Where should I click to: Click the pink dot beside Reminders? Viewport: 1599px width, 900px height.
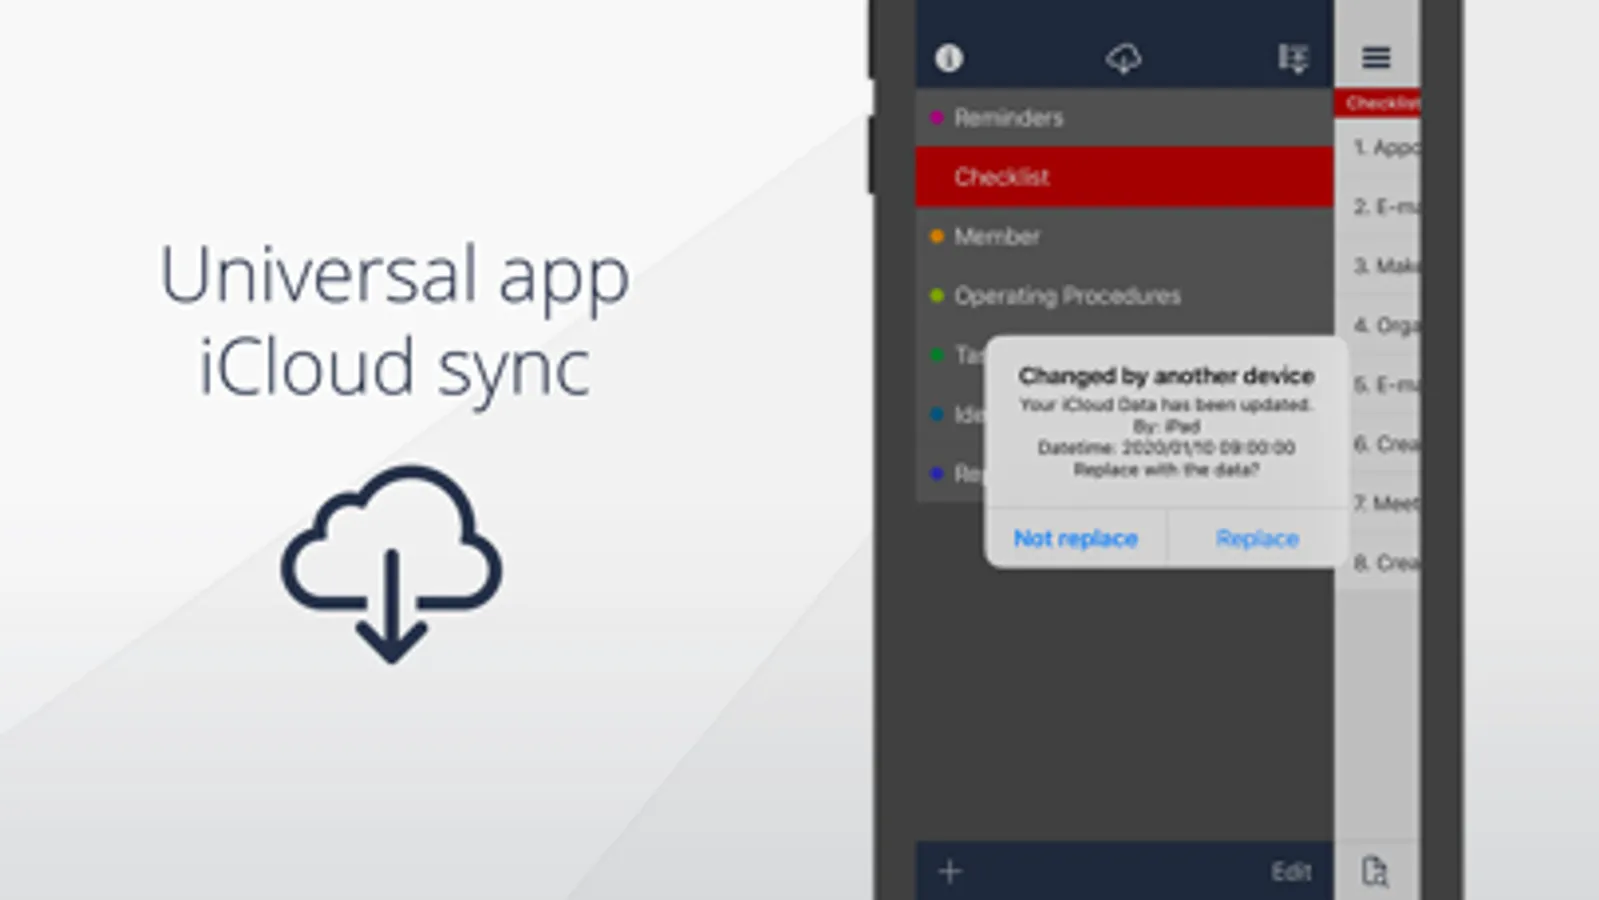coord(937,117)
